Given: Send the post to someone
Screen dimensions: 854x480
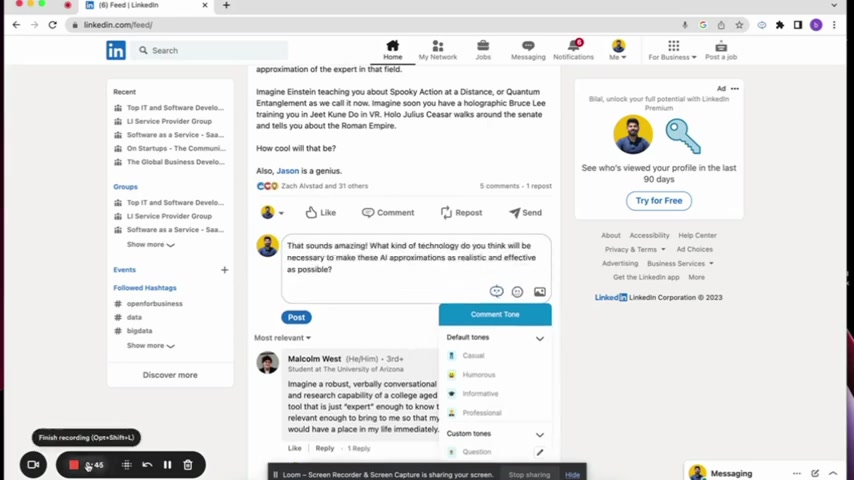Looking at the screenshot, I should 525,212.
